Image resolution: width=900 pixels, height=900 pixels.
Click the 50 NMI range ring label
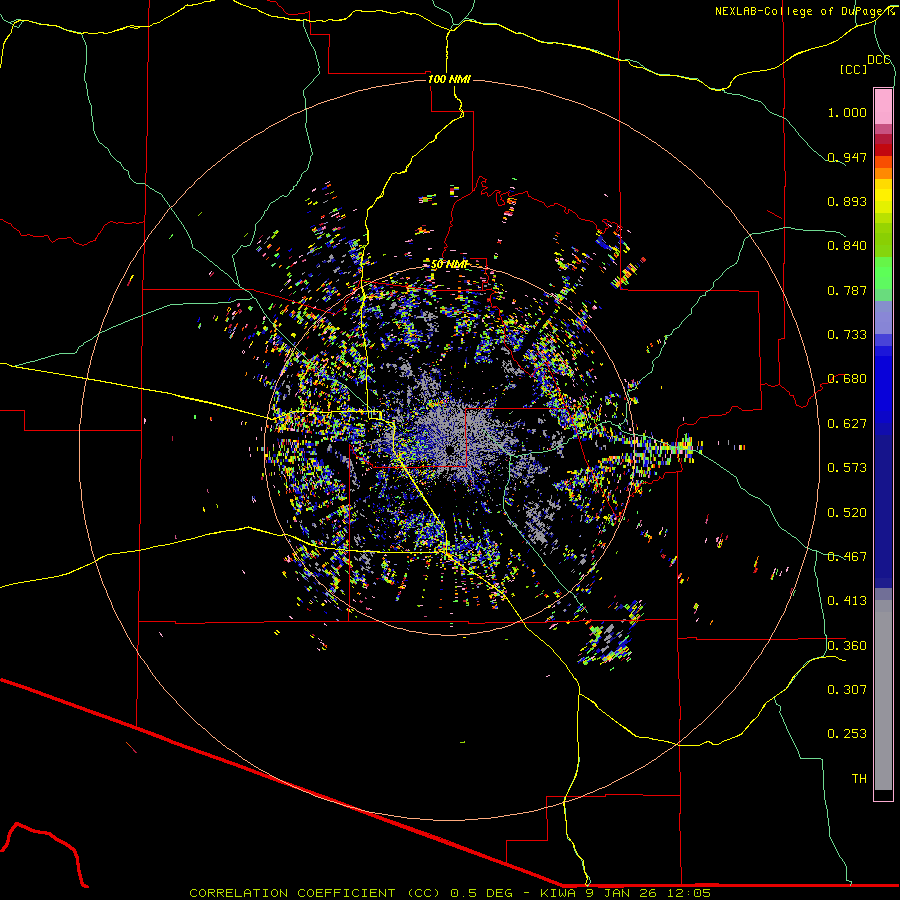449,265
